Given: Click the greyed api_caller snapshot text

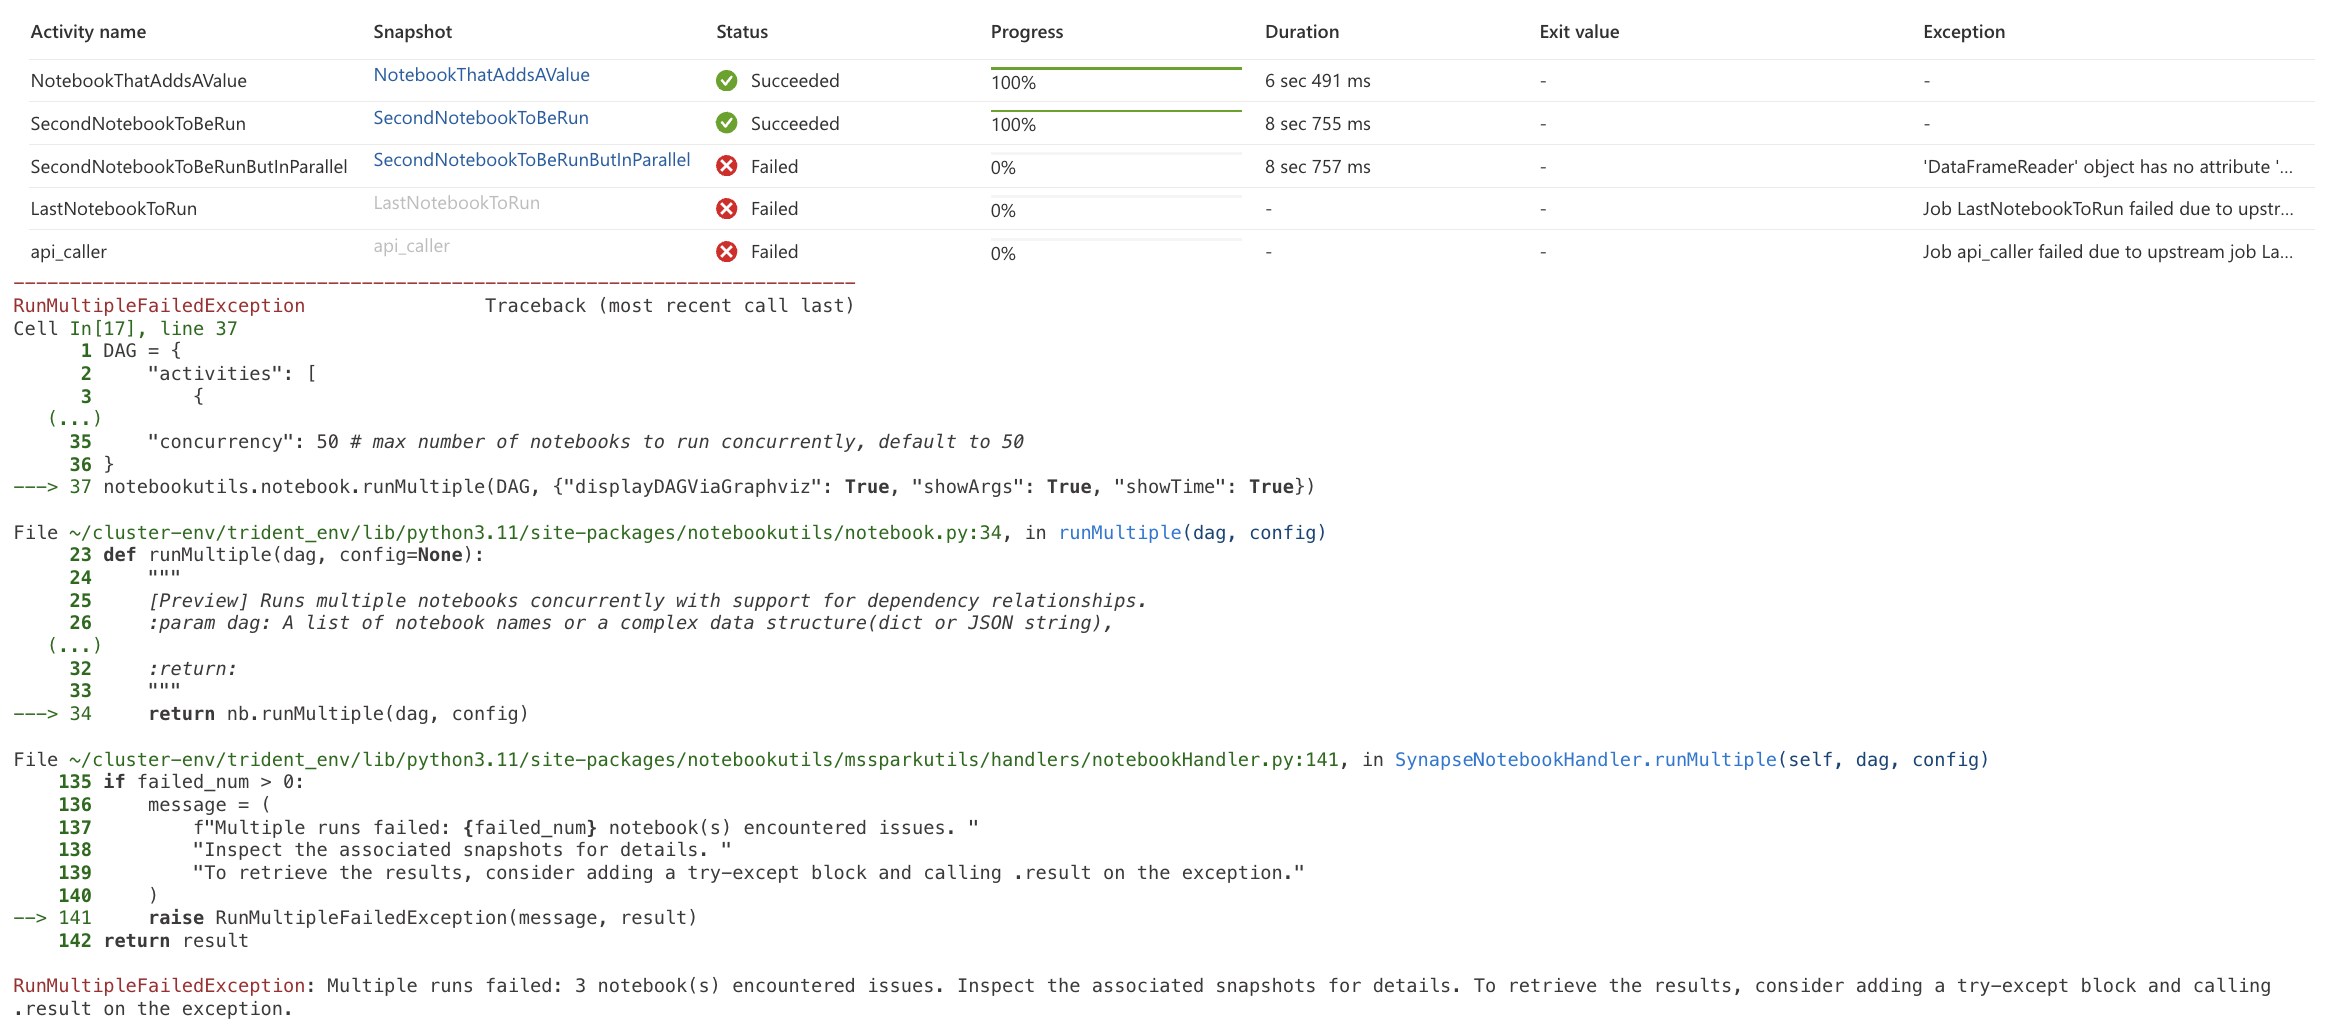Looking at the screenshot, I should coord(411,246).
